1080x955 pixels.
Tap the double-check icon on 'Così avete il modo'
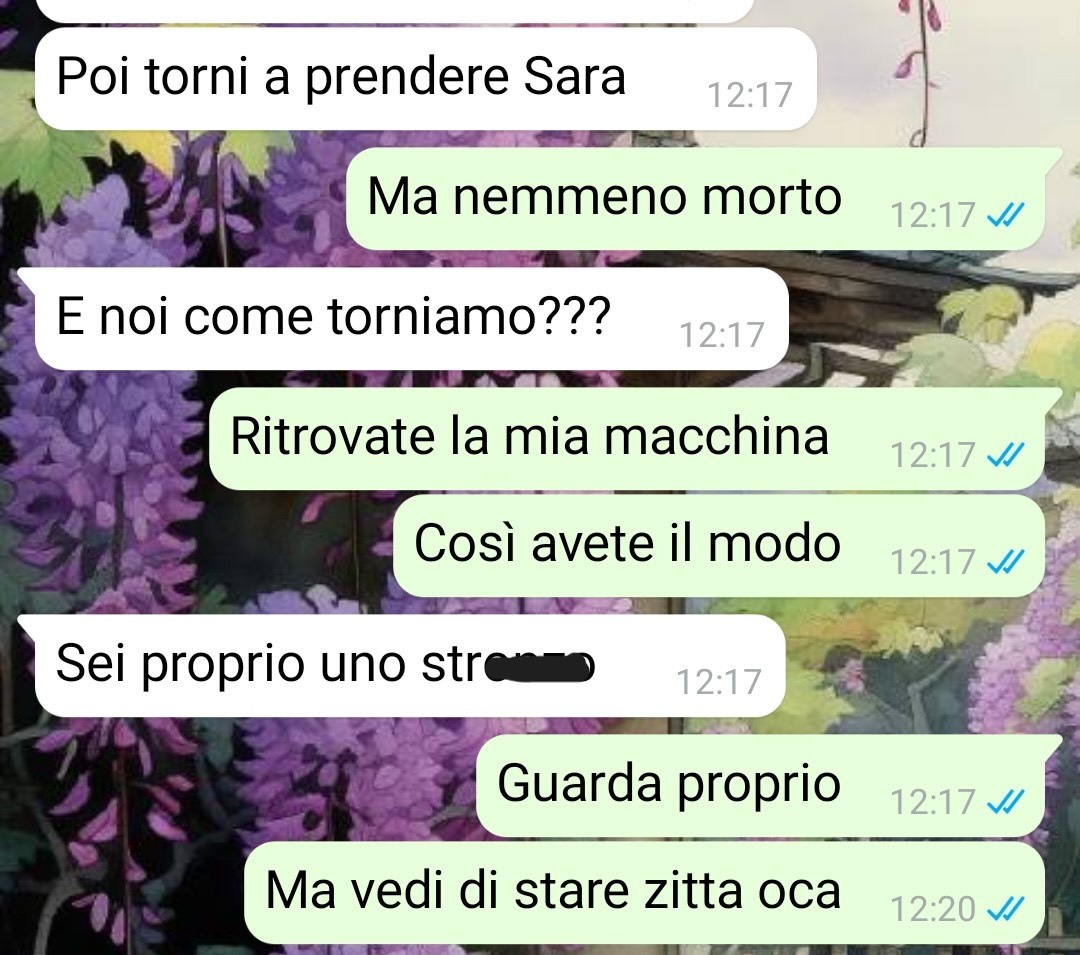click(1005, 563)
